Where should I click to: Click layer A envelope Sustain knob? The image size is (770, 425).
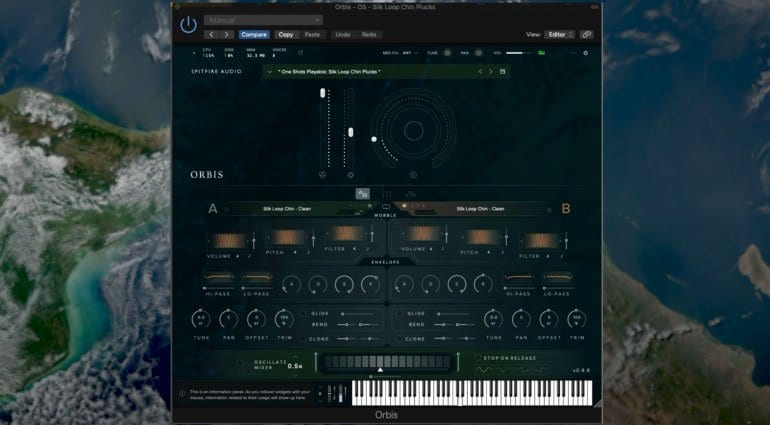344,284
